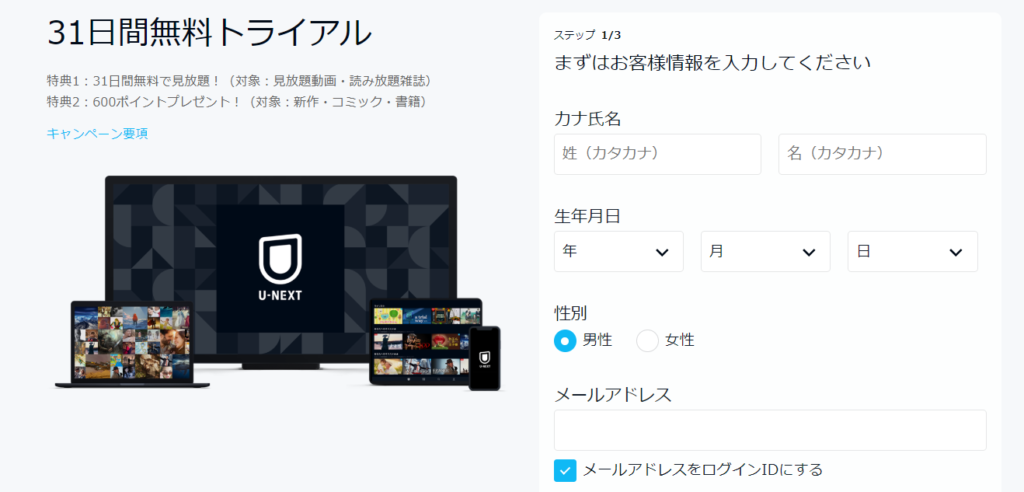Choose the 女性 radio button
Screen dimensions: 1024x492
(x=648, y=341)
